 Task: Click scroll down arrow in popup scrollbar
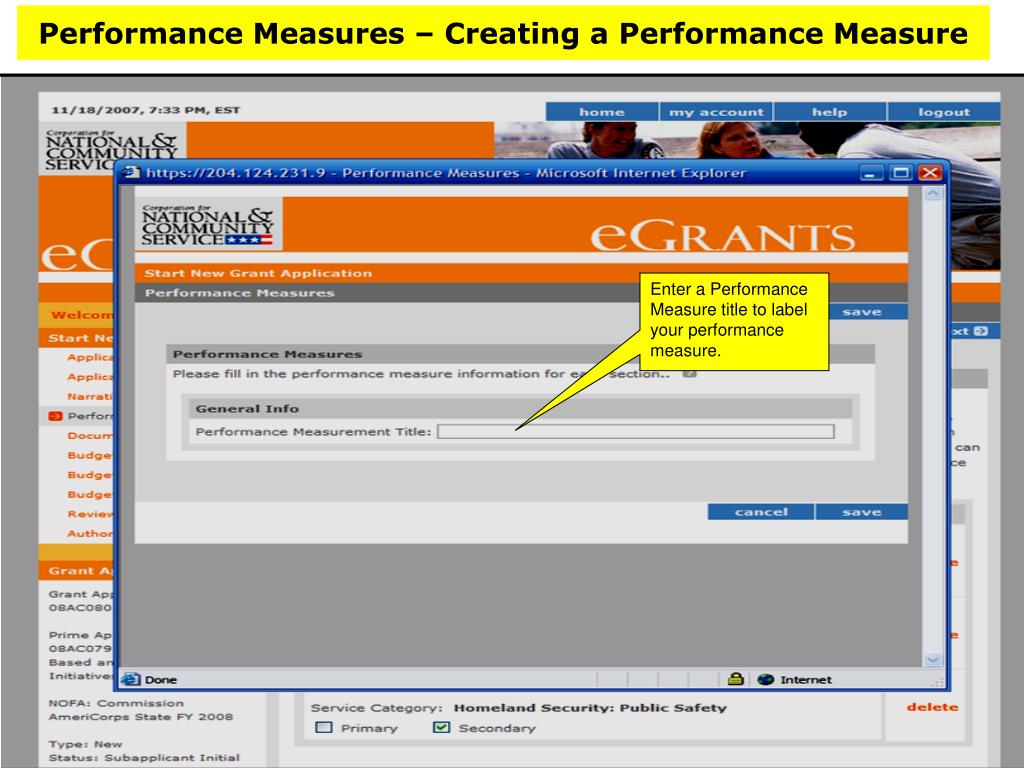point(933,660)
